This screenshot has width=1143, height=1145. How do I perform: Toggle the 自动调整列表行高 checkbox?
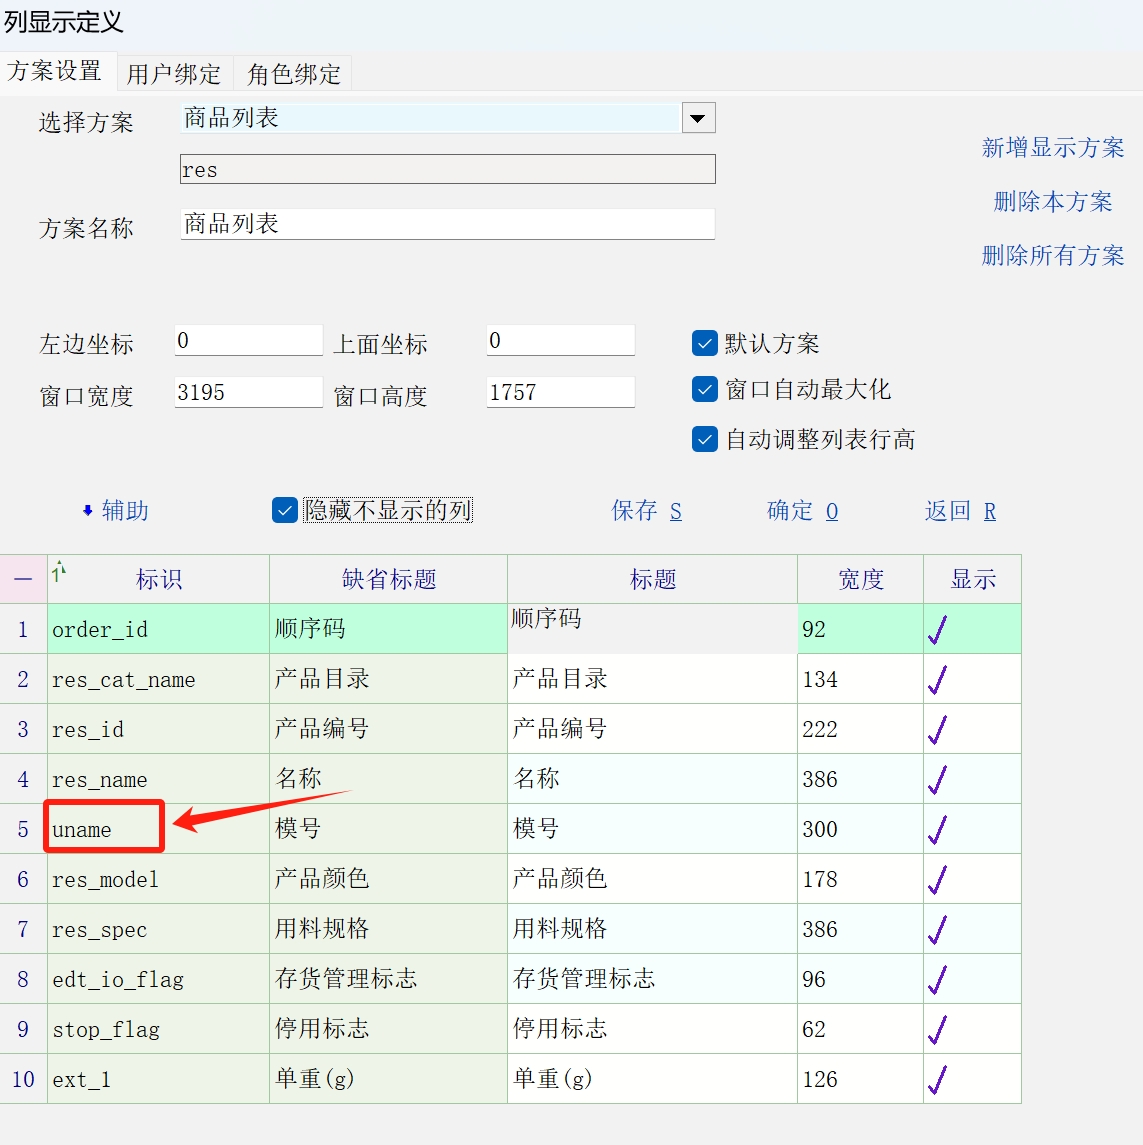pos(705,439)
